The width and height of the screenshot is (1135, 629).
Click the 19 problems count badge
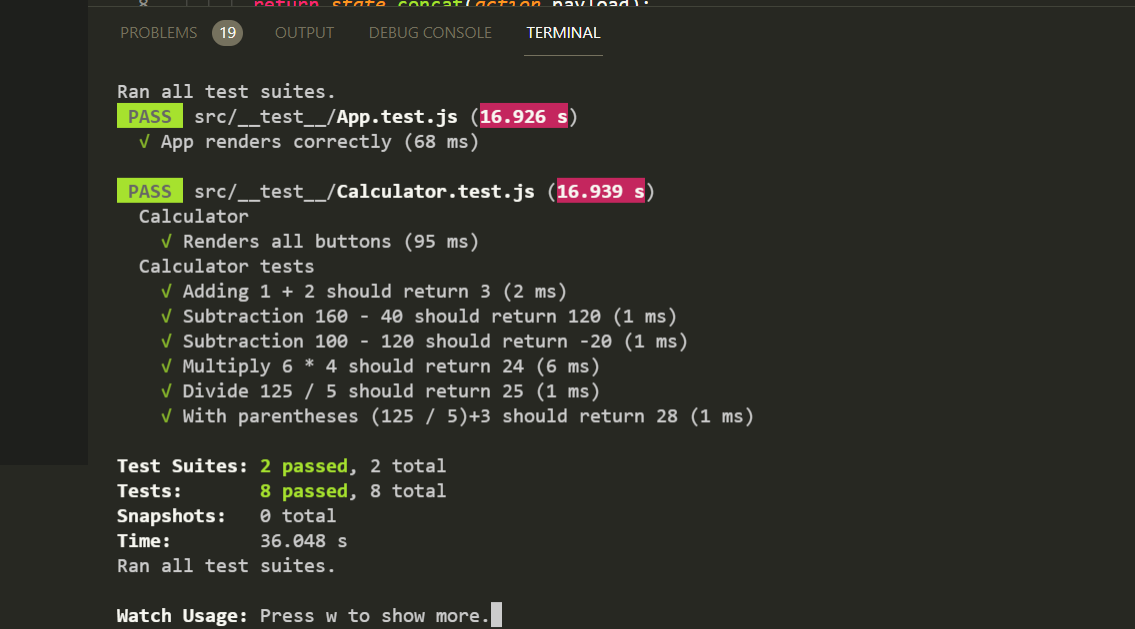click(x=228, y=32)
